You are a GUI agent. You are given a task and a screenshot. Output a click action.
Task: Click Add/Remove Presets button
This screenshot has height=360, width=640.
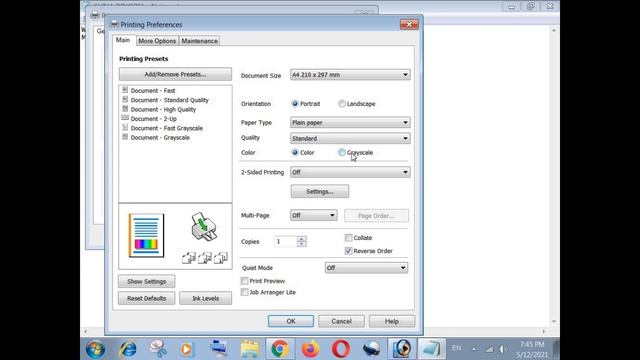(x=175, y=74)
